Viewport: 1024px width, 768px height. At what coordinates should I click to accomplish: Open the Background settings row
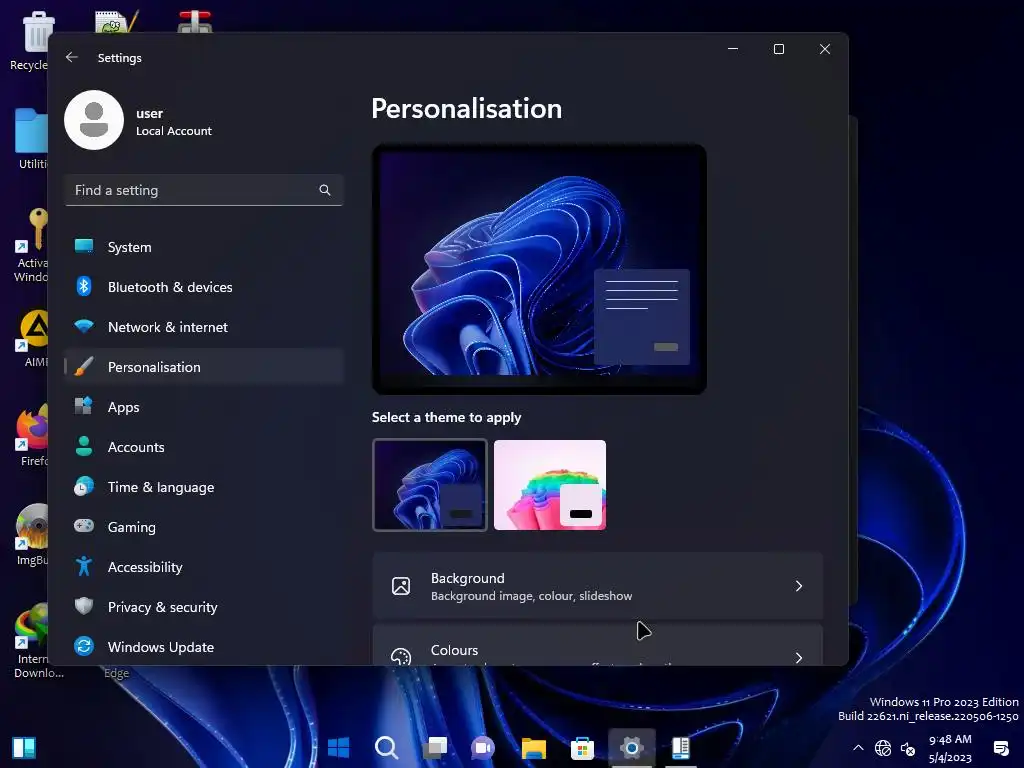point(598,586)
